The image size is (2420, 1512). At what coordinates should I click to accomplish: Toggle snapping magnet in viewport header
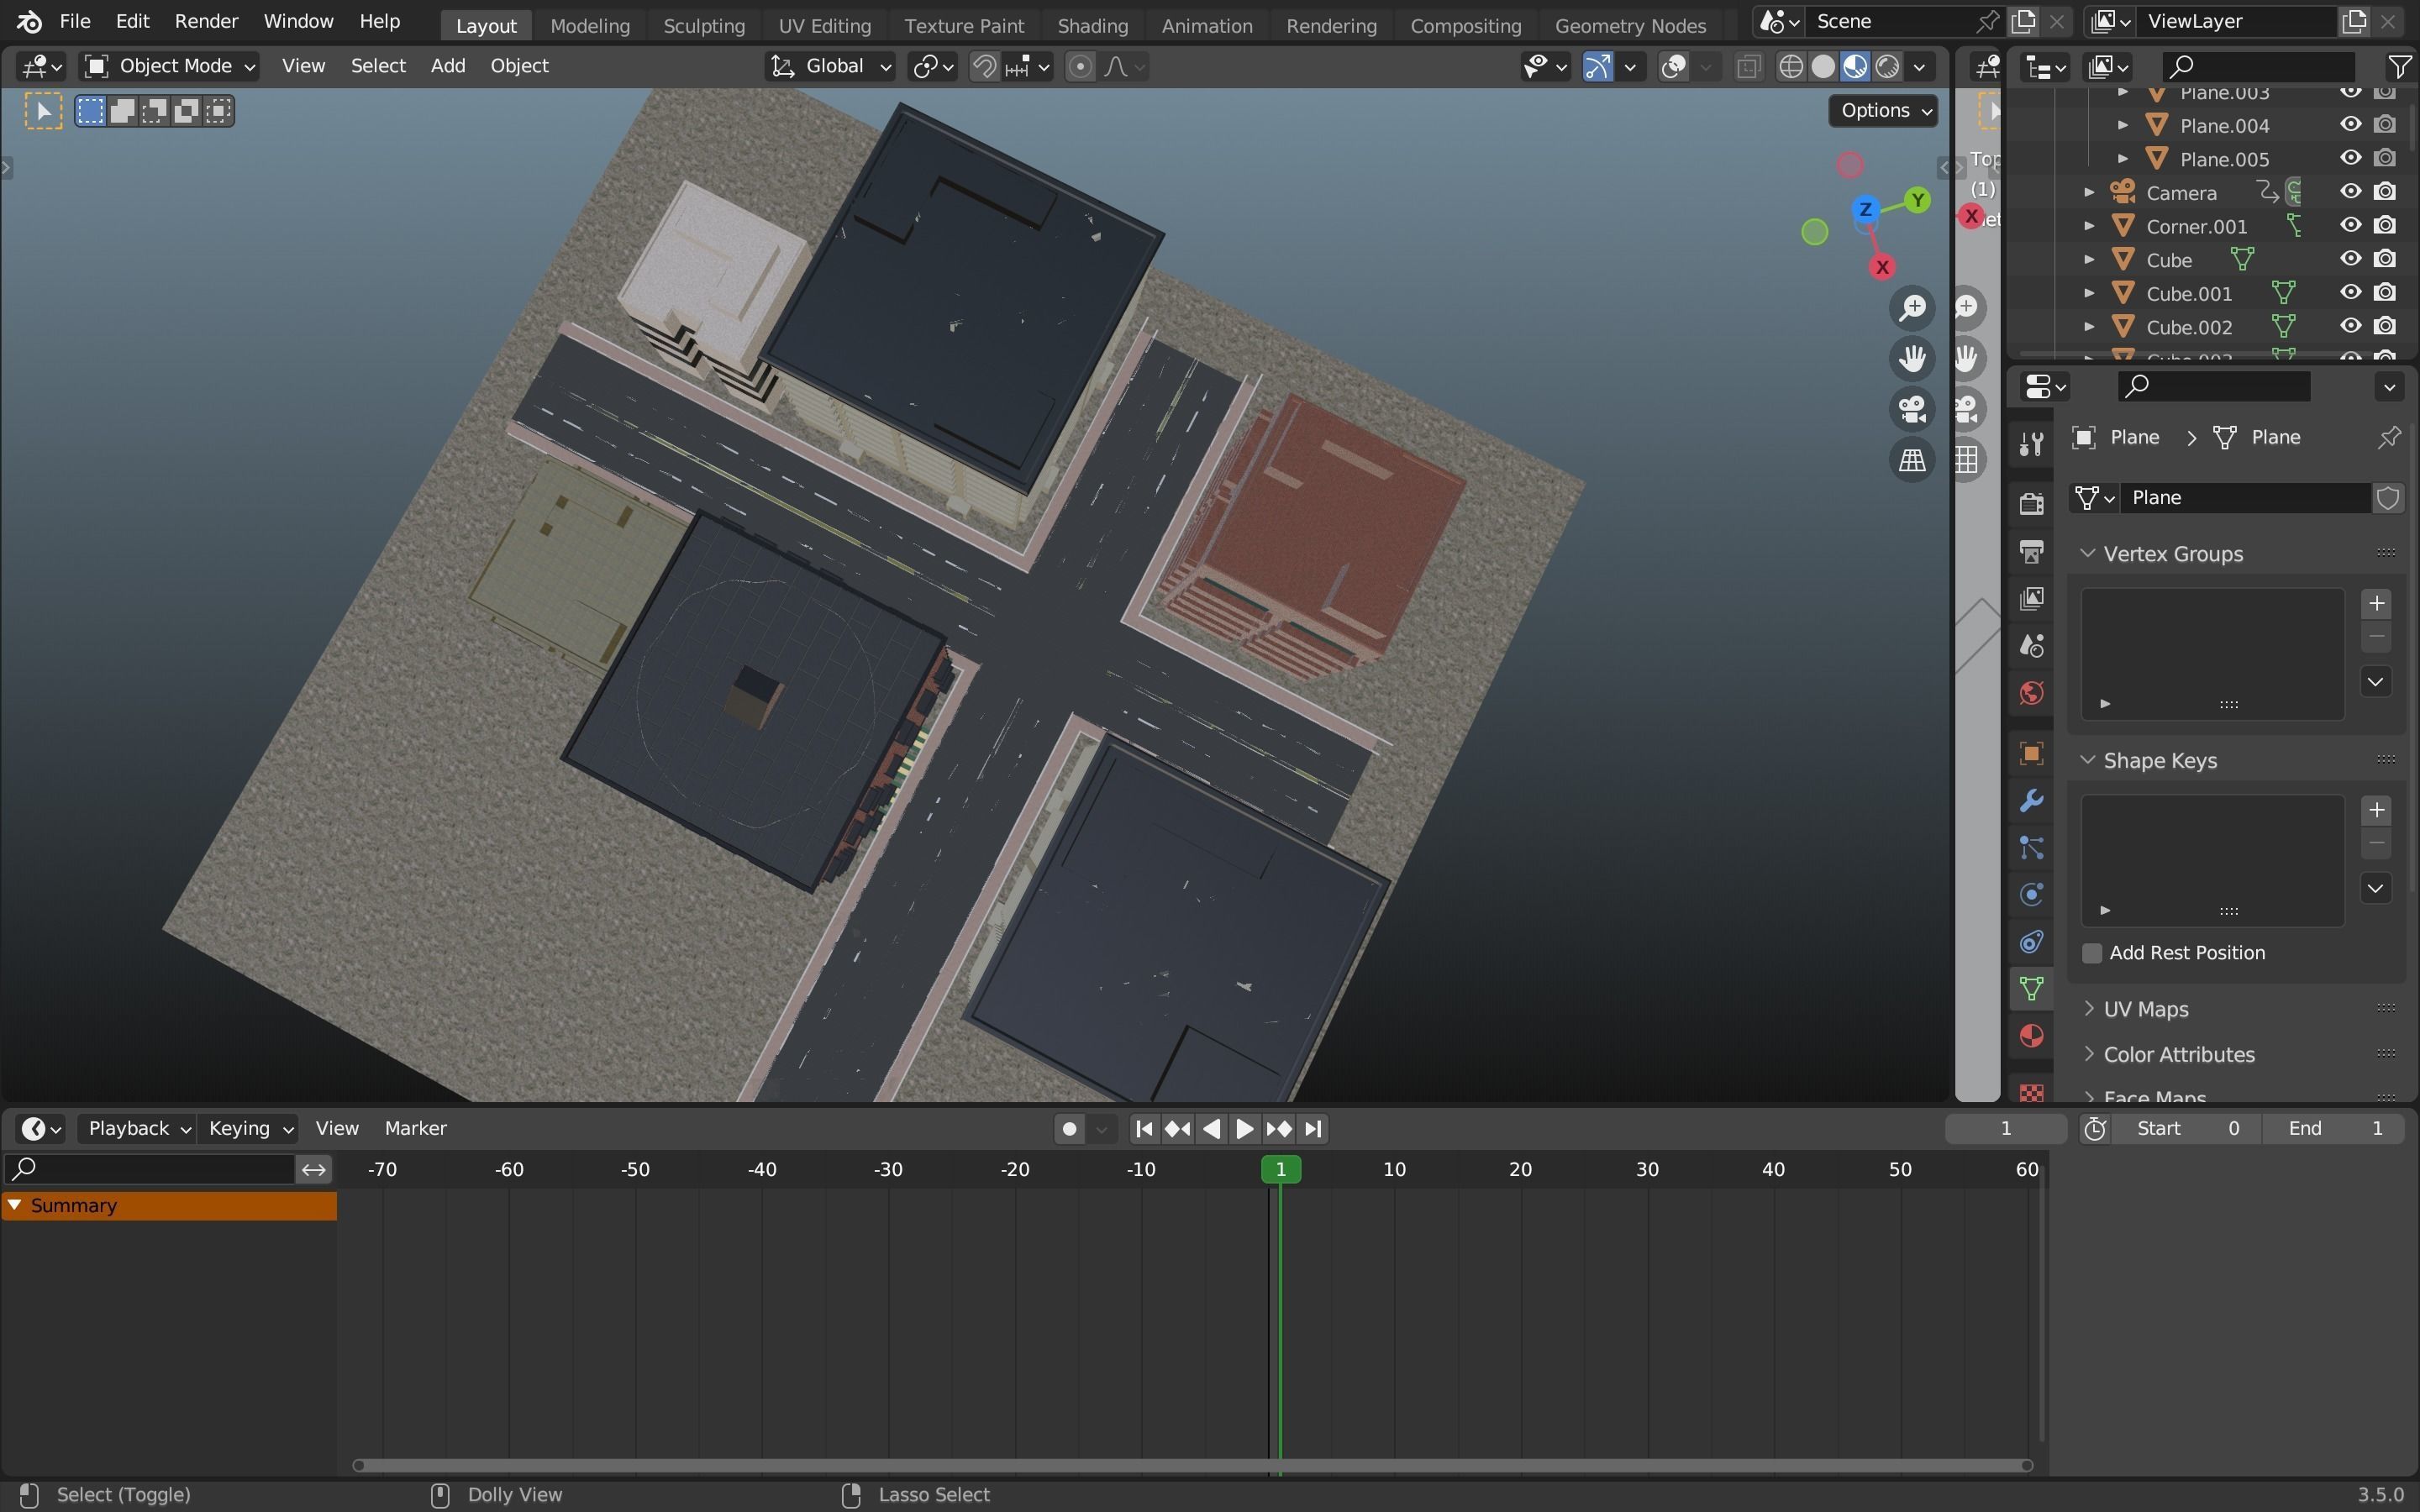pos(984,66)
